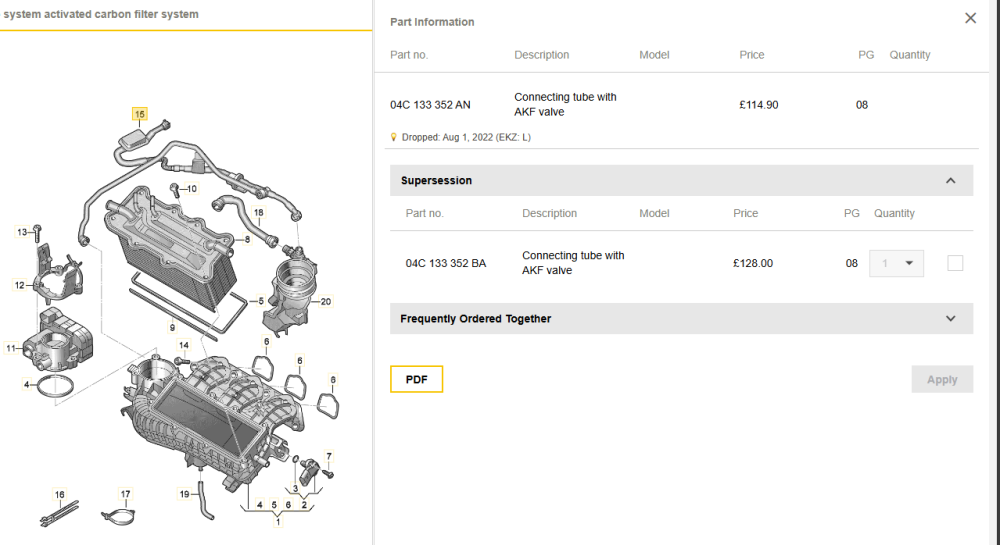Viewport: 1000px width, 545px height.
Task: Click the lightbulb icon beside Dropped note
Action: pos(393,137)
